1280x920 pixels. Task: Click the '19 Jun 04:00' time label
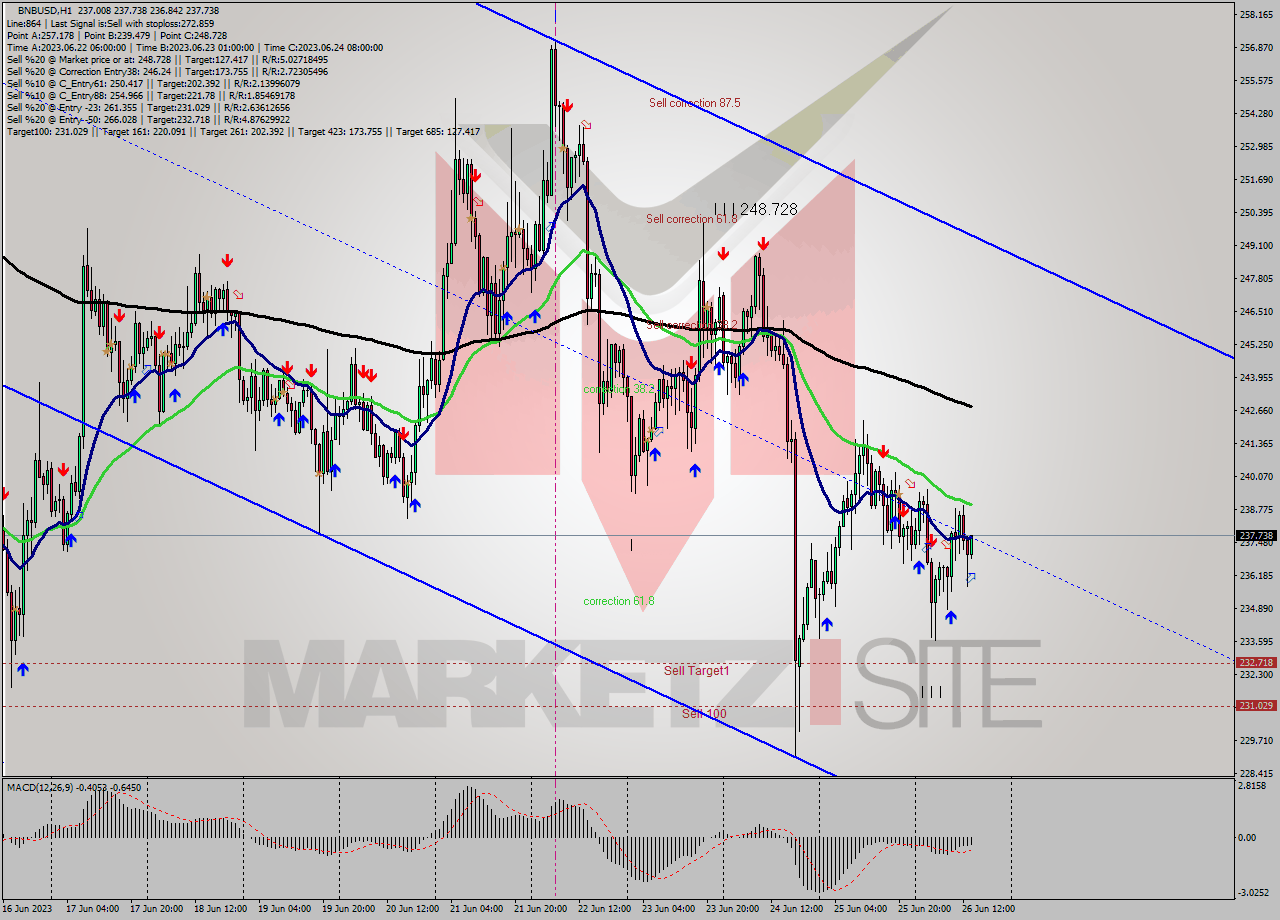(284, 909)
